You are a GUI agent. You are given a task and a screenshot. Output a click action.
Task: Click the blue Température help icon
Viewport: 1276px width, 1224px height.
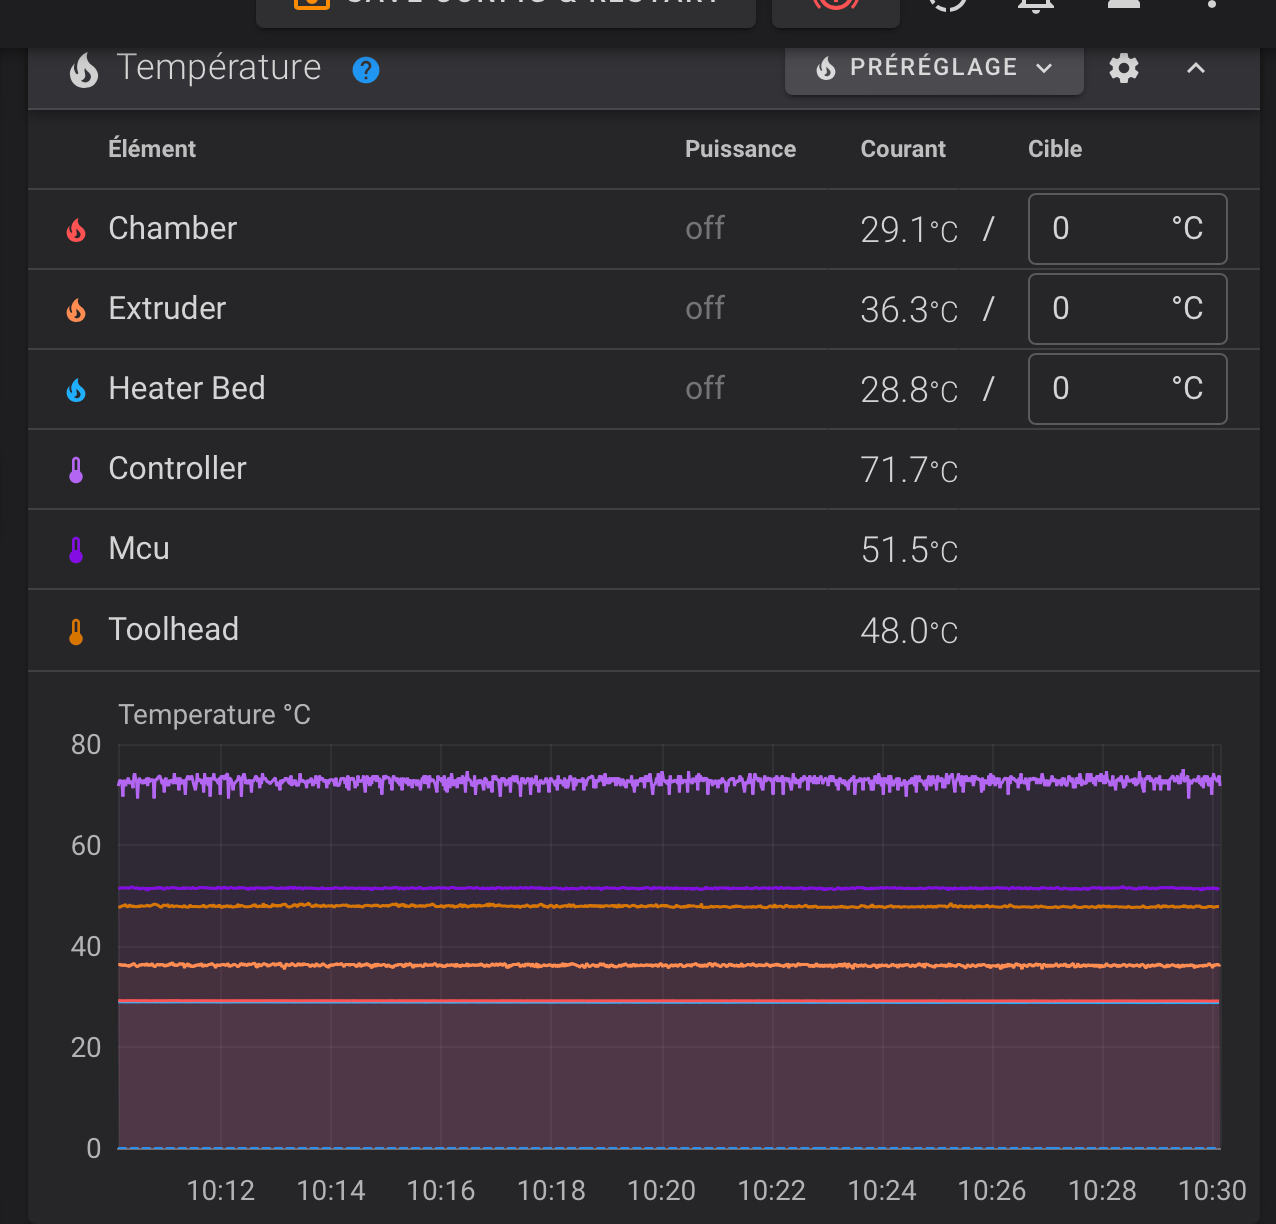click(x=366, y=70)
